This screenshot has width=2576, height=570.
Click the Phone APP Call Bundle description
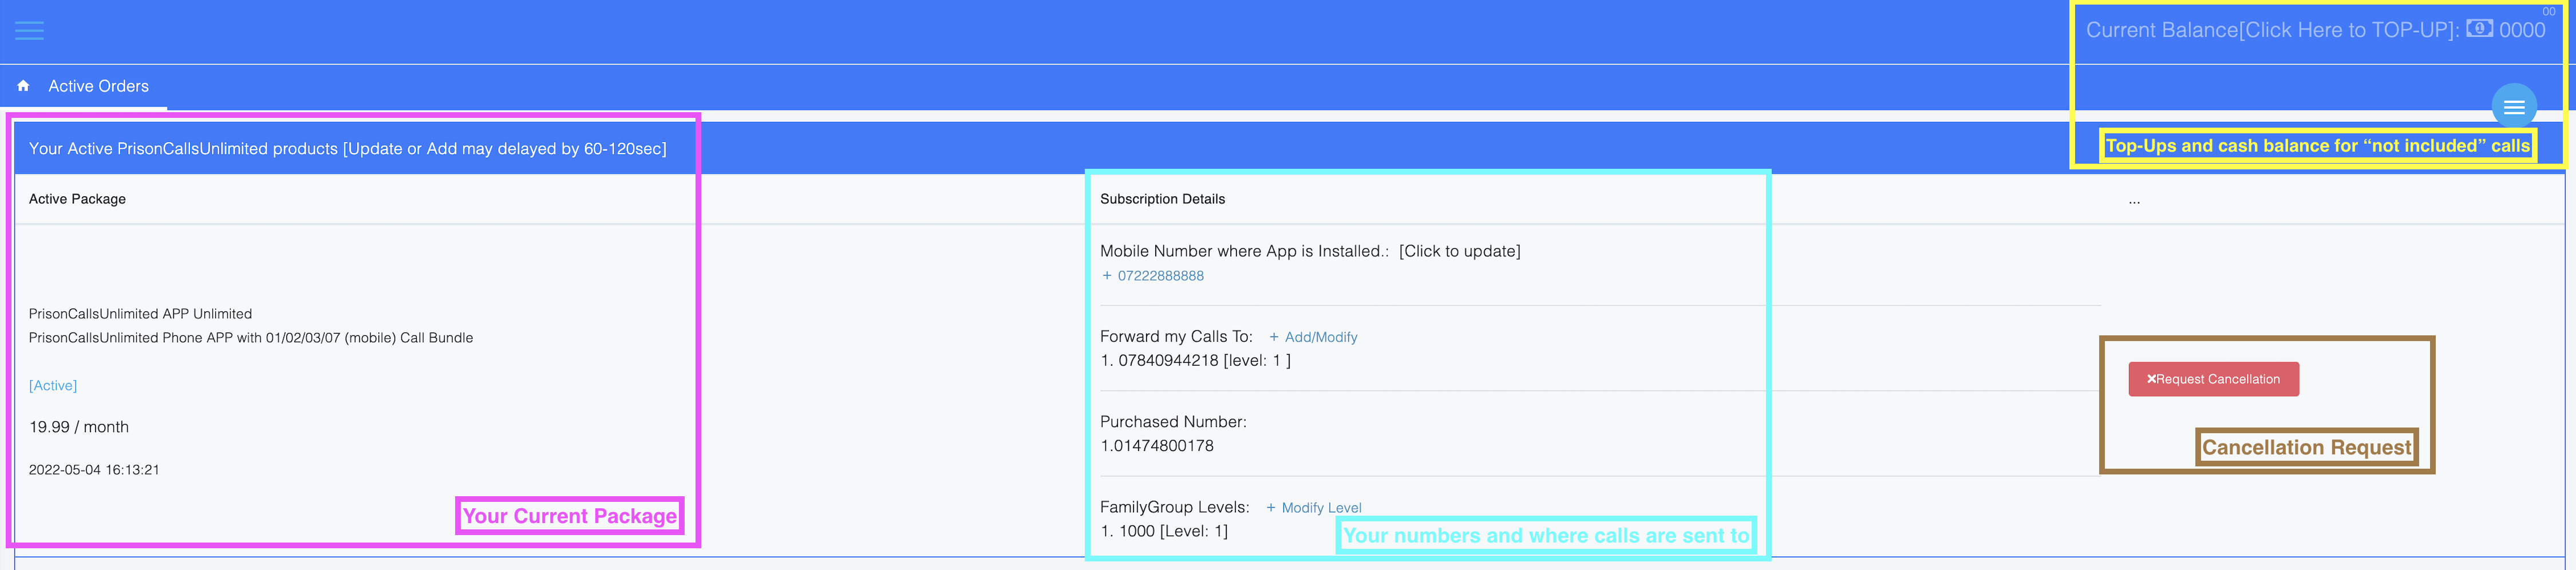click(x=251, y=338)
